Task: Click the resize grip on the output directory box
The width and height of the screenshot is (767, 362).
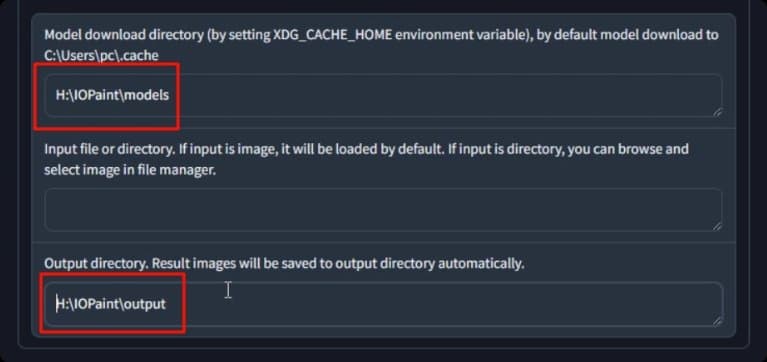Action: point(717,321)
